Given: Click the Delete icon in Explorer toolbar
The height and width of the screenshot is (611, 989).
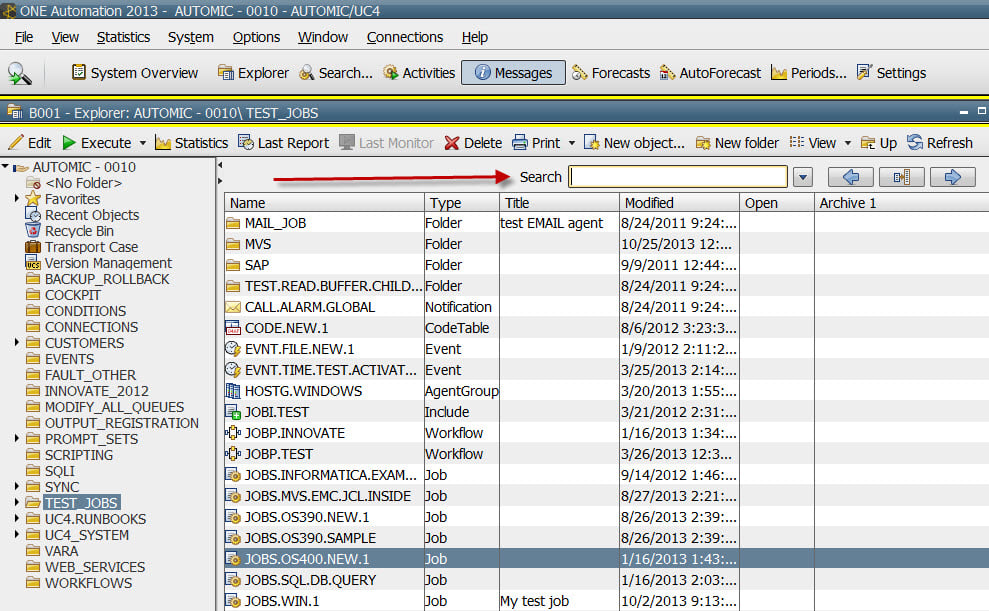Looking at the screenshot, I should pyautogui.click(x=473, y=143).
